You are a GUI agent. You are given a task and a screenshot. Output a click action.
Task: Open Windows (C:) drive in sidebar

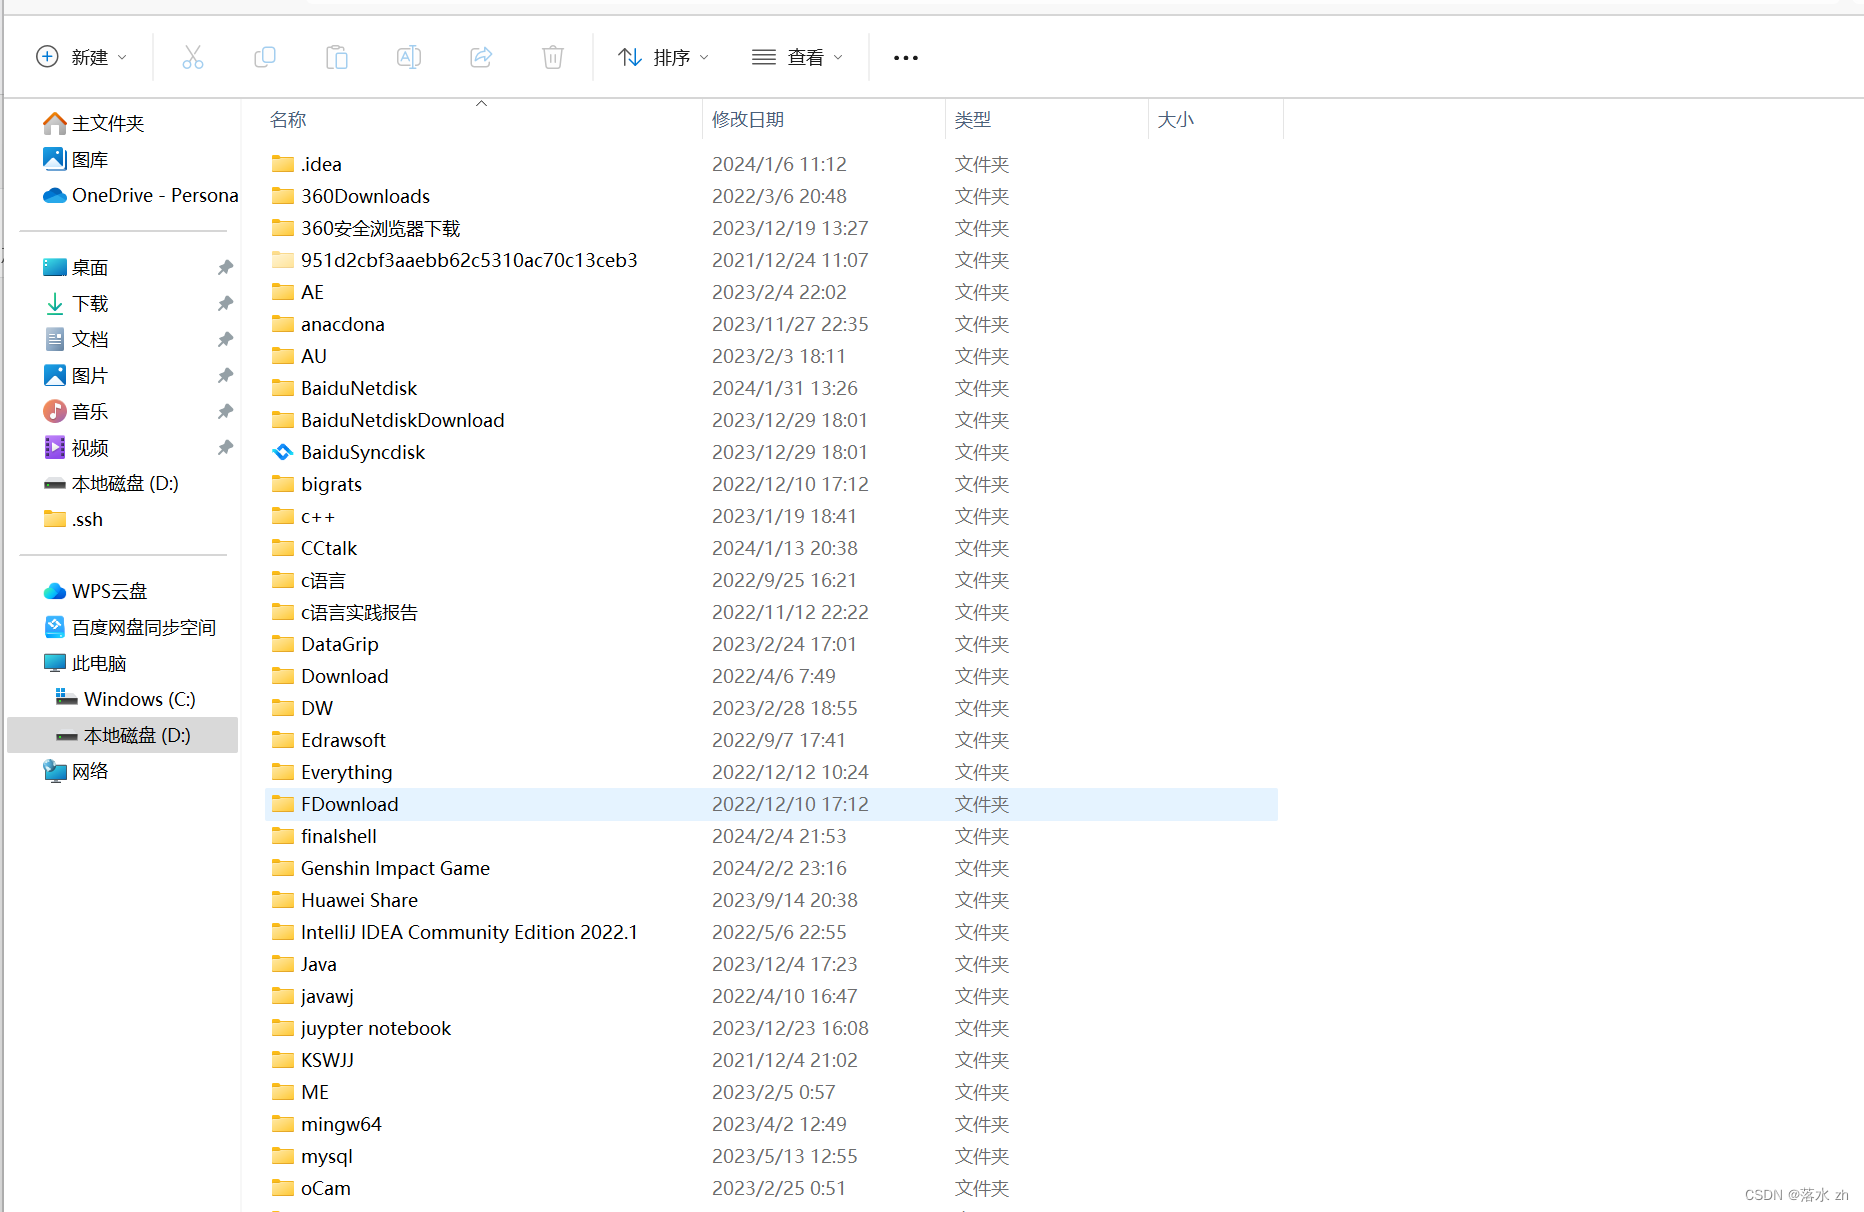click(x=125, y=699)
